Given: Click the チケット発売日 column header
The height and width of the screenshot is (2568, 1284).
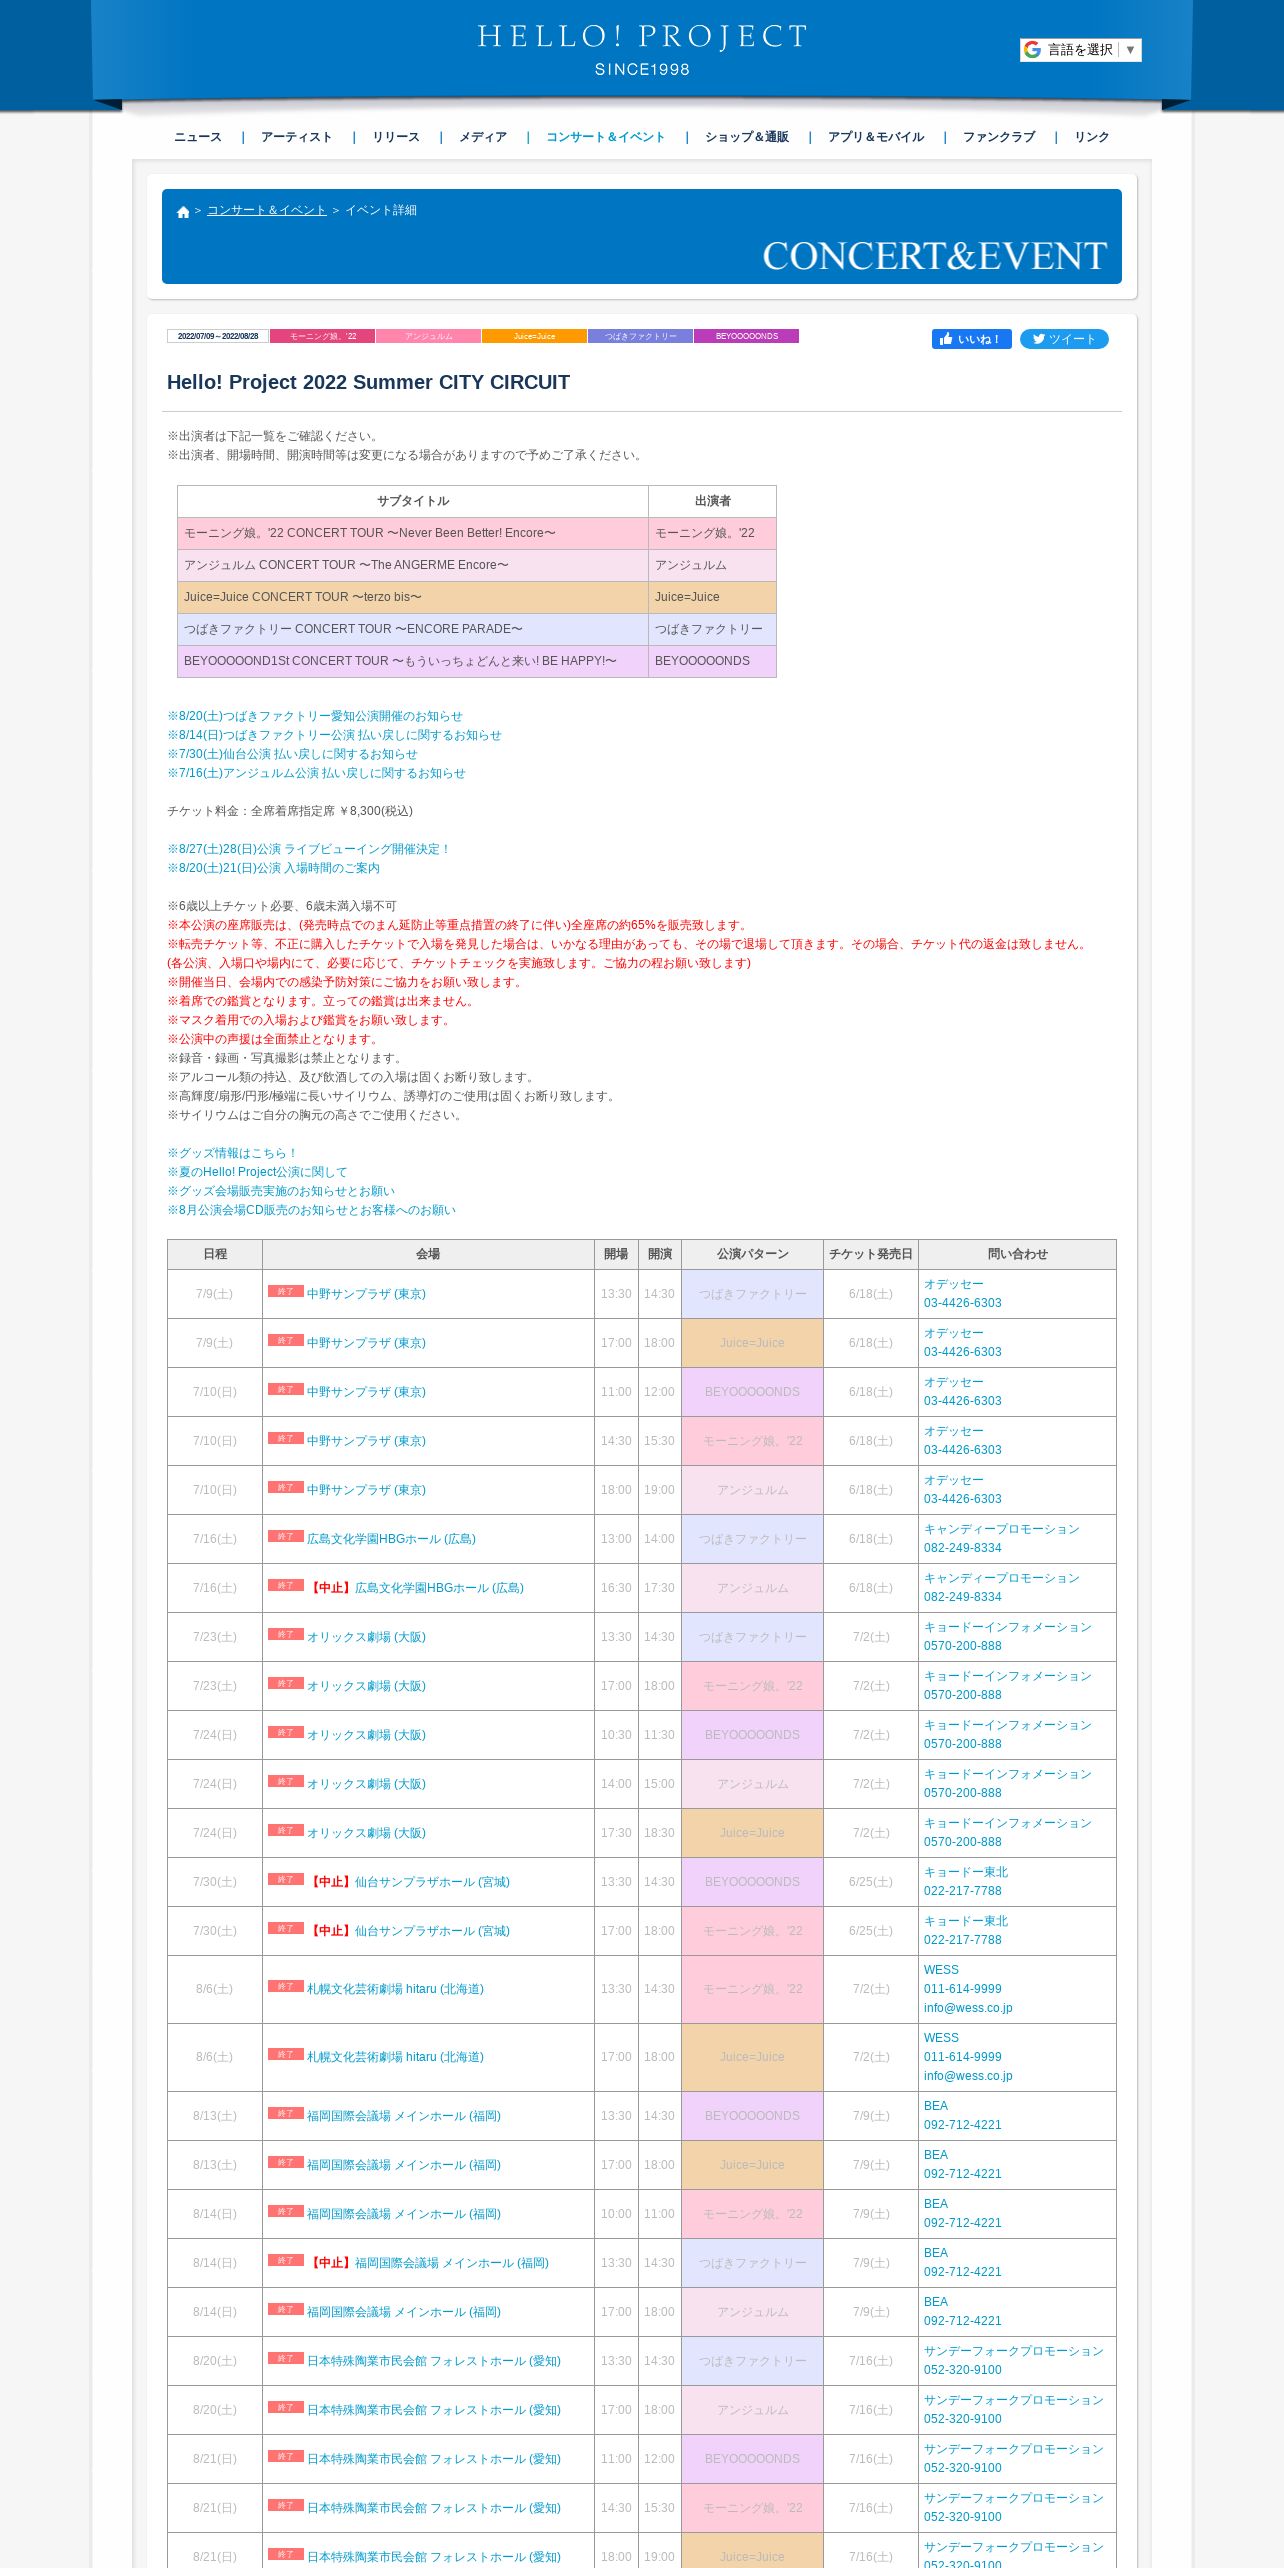Looking at the screenshot, I should click(871, 1254).
